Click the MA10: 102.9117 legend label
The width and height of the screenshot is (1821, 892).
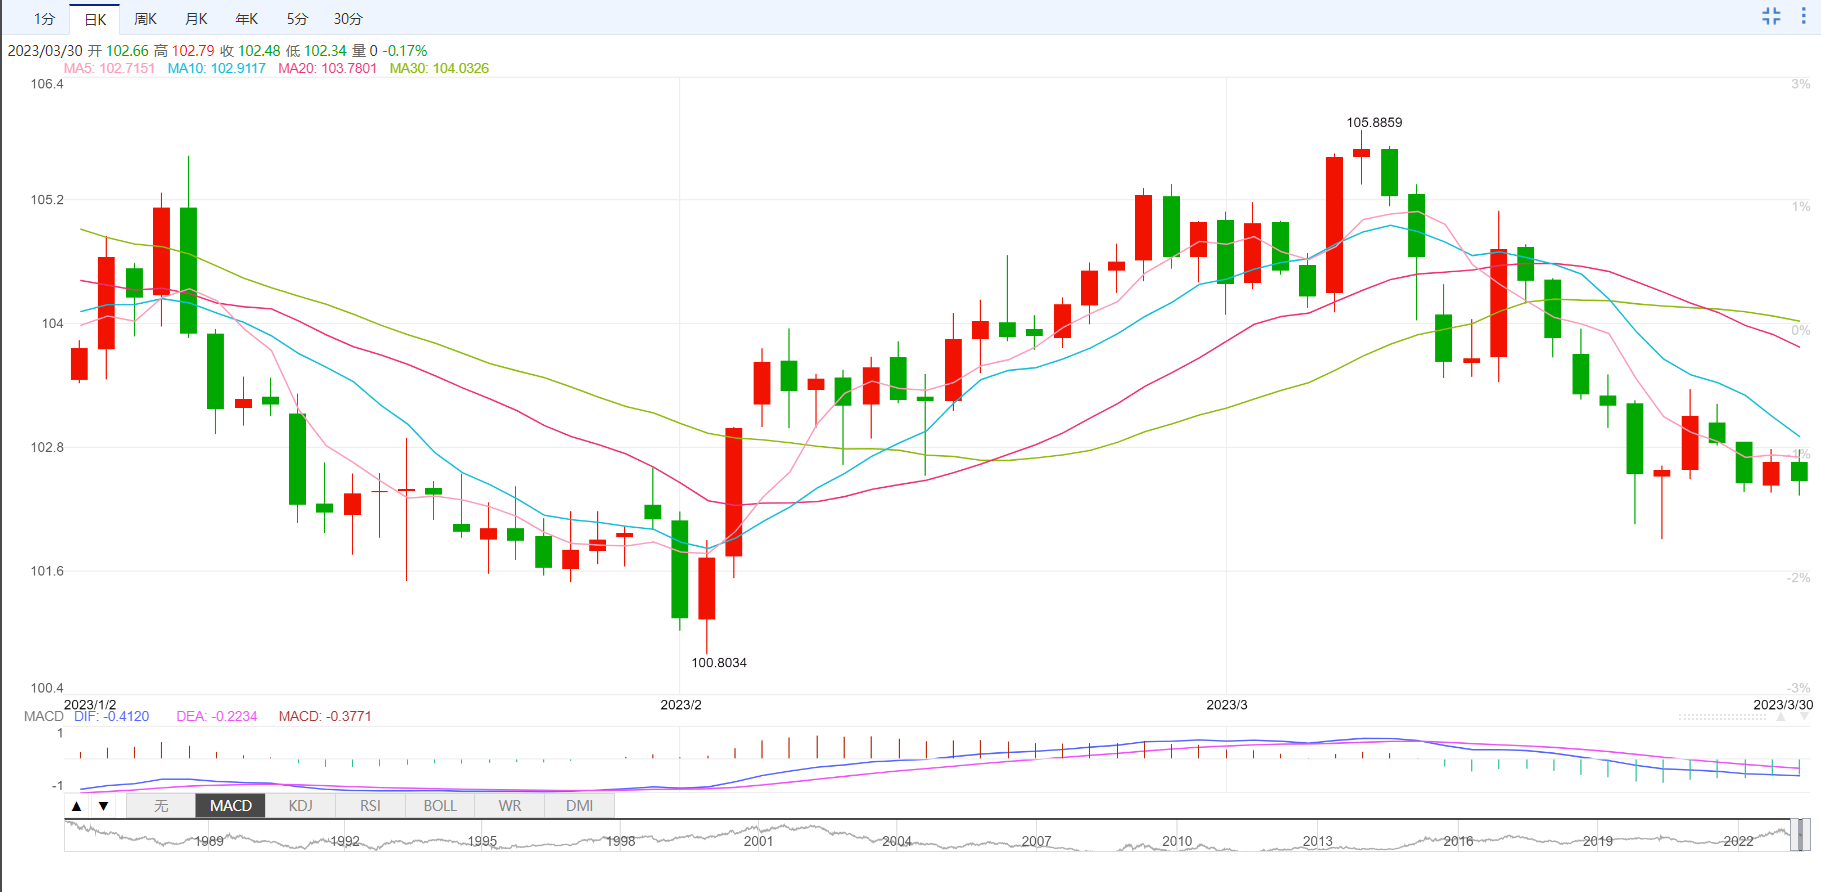(217, 68)
